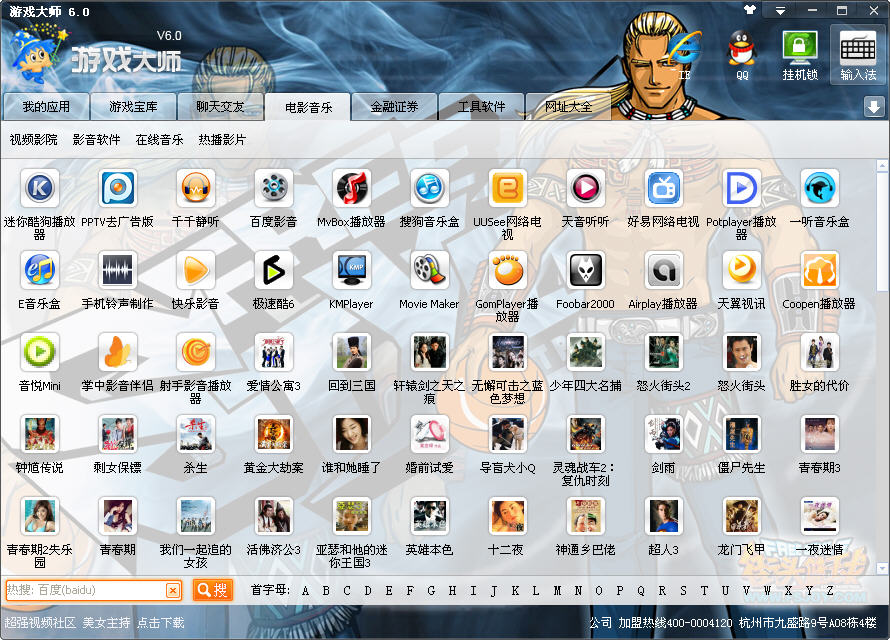Screen dimensions: 890x640
Task: Filter apps by letter K
Action: click(x=515, y=591)
